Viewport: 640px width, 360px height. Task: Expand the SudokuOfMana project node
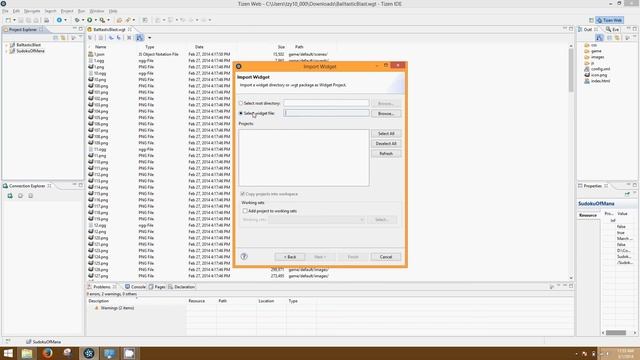[x=6, y=51]
